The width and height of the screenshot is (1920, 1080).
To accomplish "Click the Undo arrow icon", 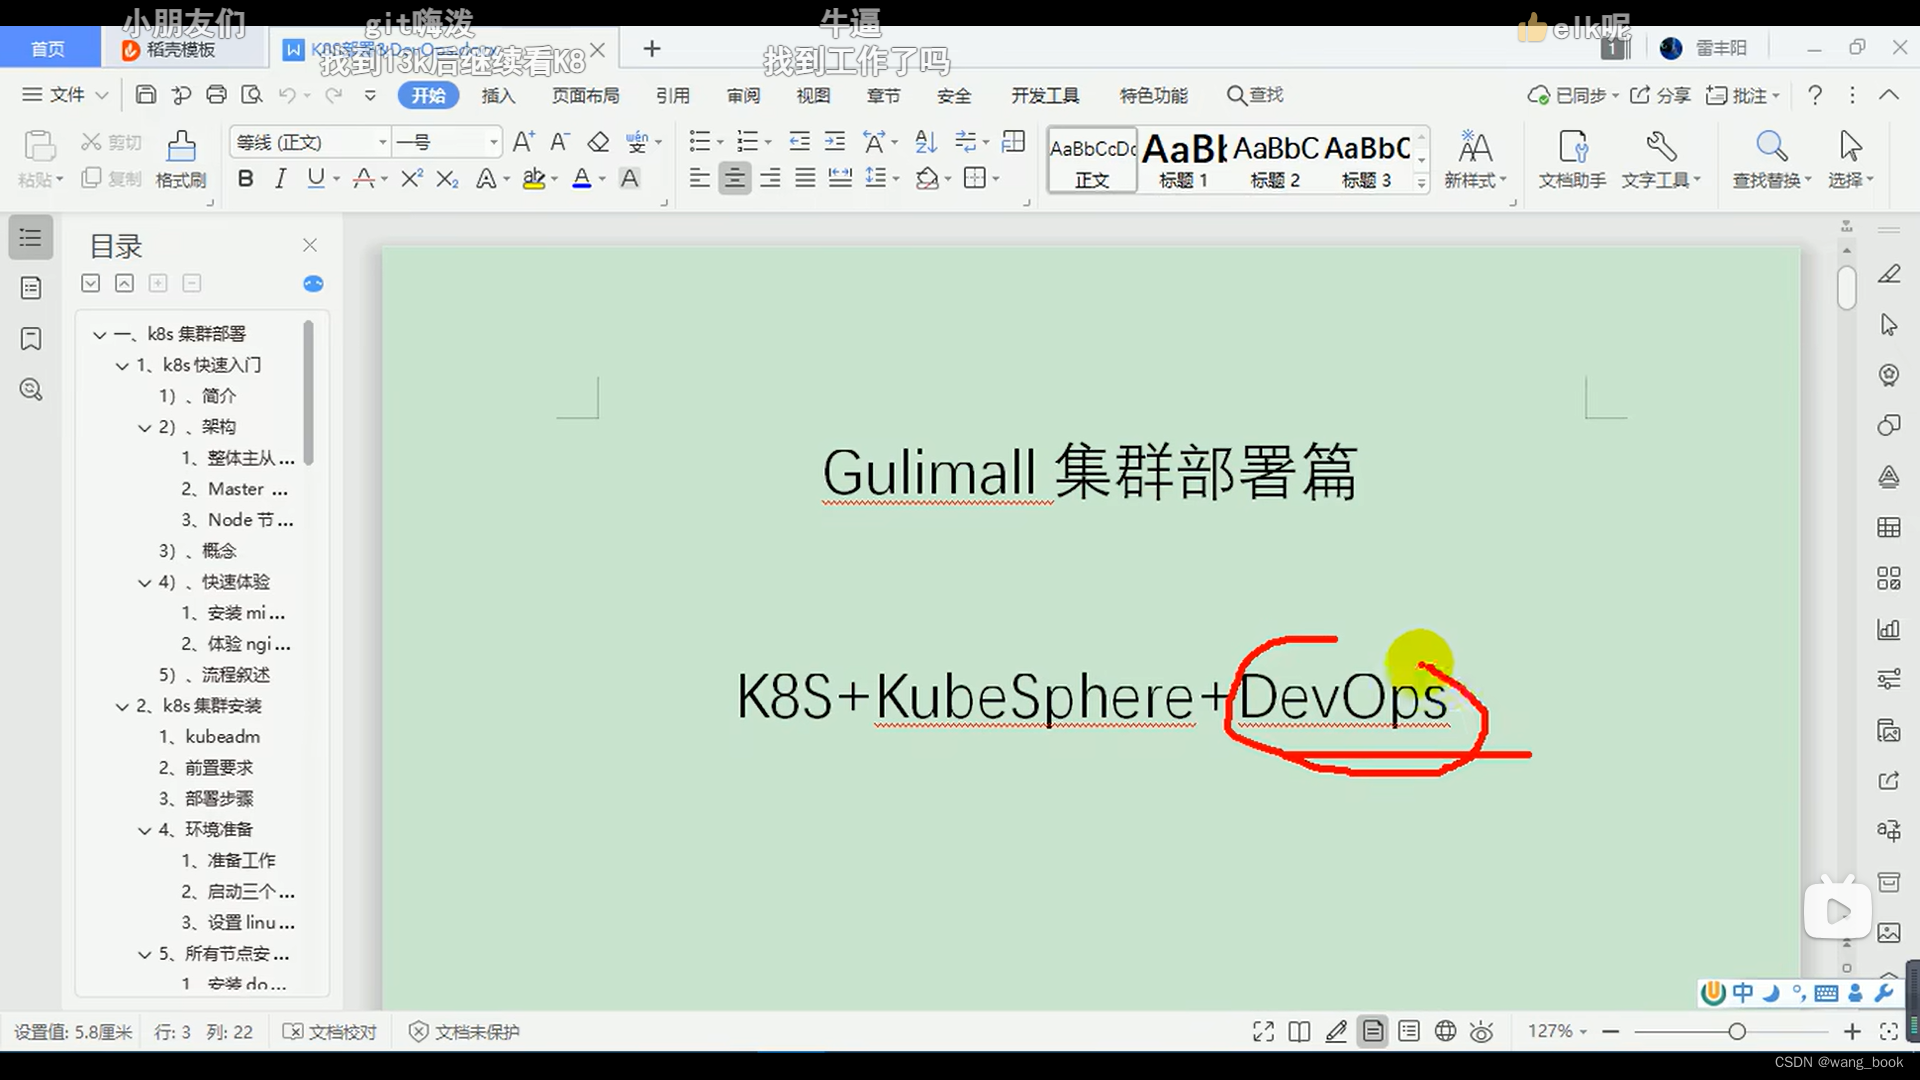I will 287,95.
